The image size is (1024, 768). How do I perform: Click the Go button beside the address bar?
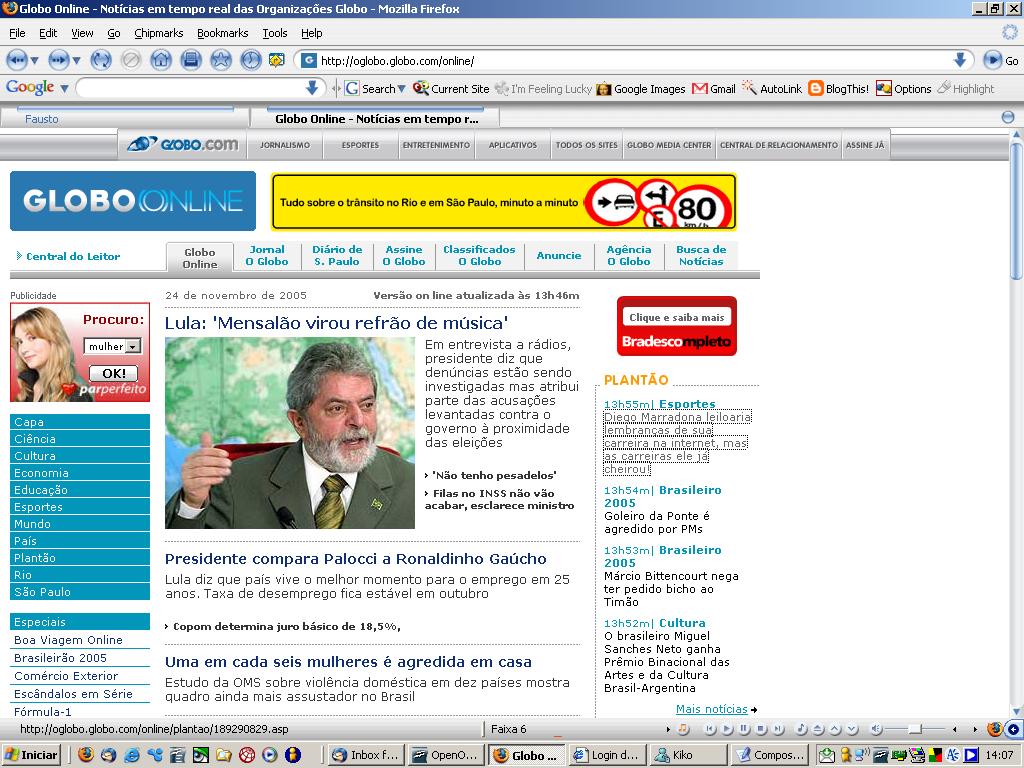(x=1001, y=60)
